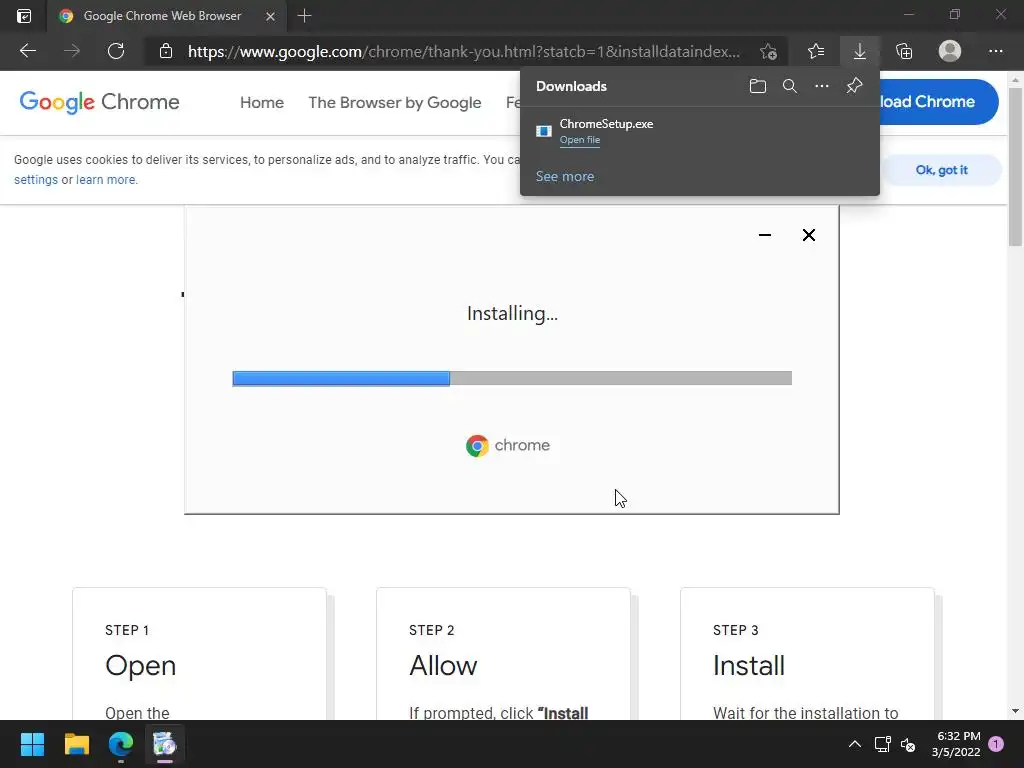Close the Chrome installer dialog
The image size is (1024, 768).
tap(808, 235)
